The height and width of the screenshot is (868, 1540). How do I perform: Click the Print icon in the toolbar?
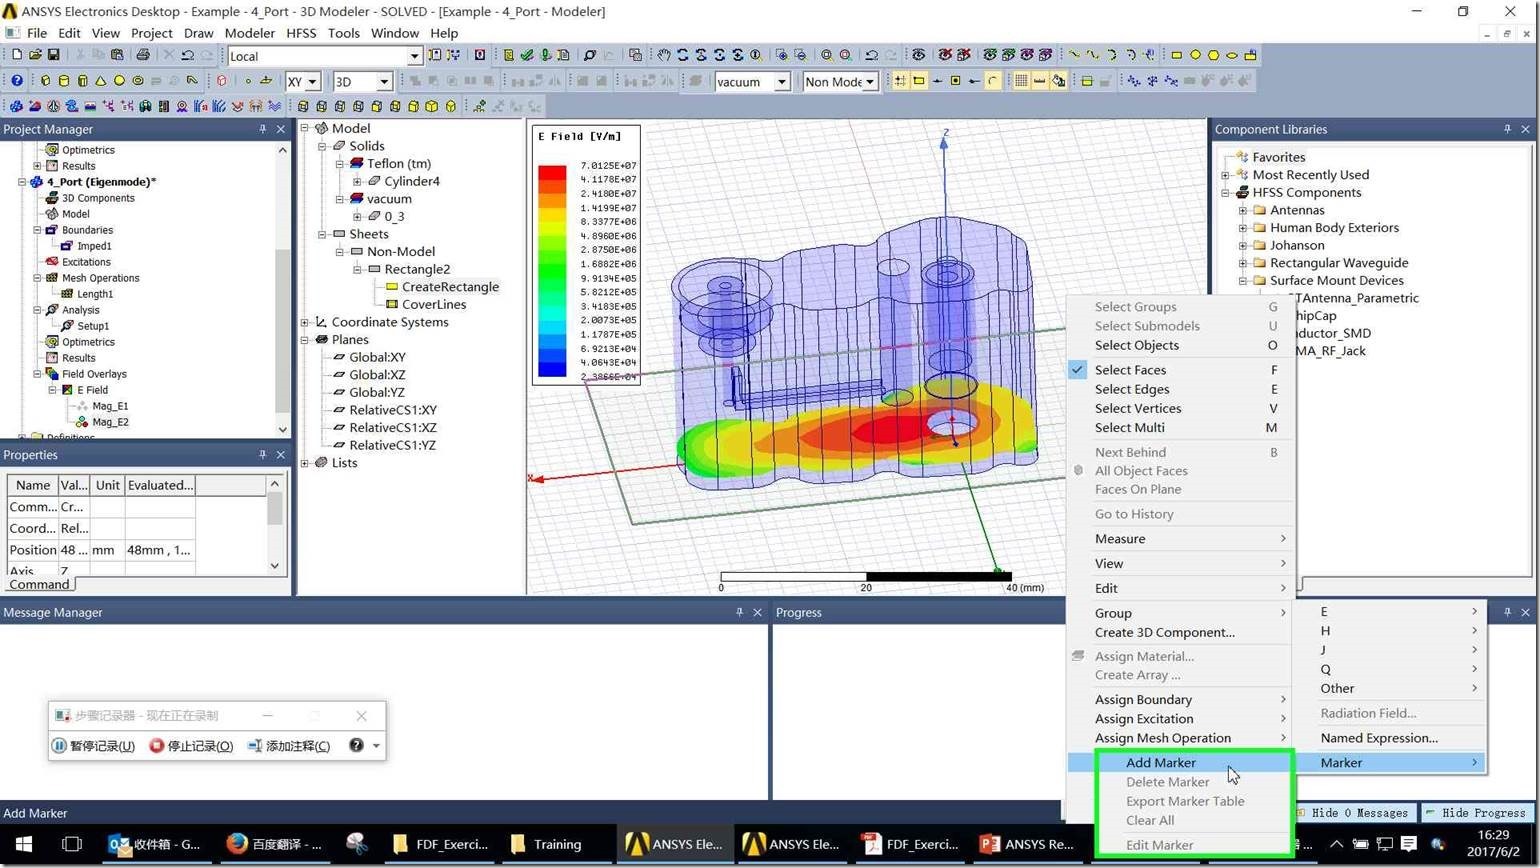tap(143, 55)
